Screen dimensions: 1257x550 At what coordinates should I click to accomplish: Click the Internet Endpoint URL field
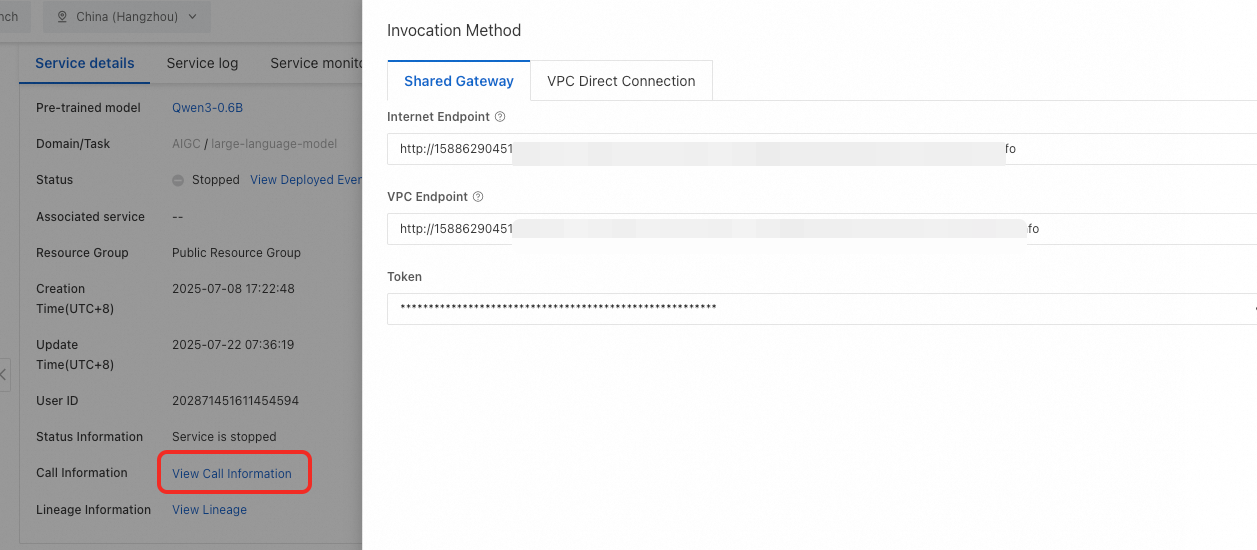[820, 149]
